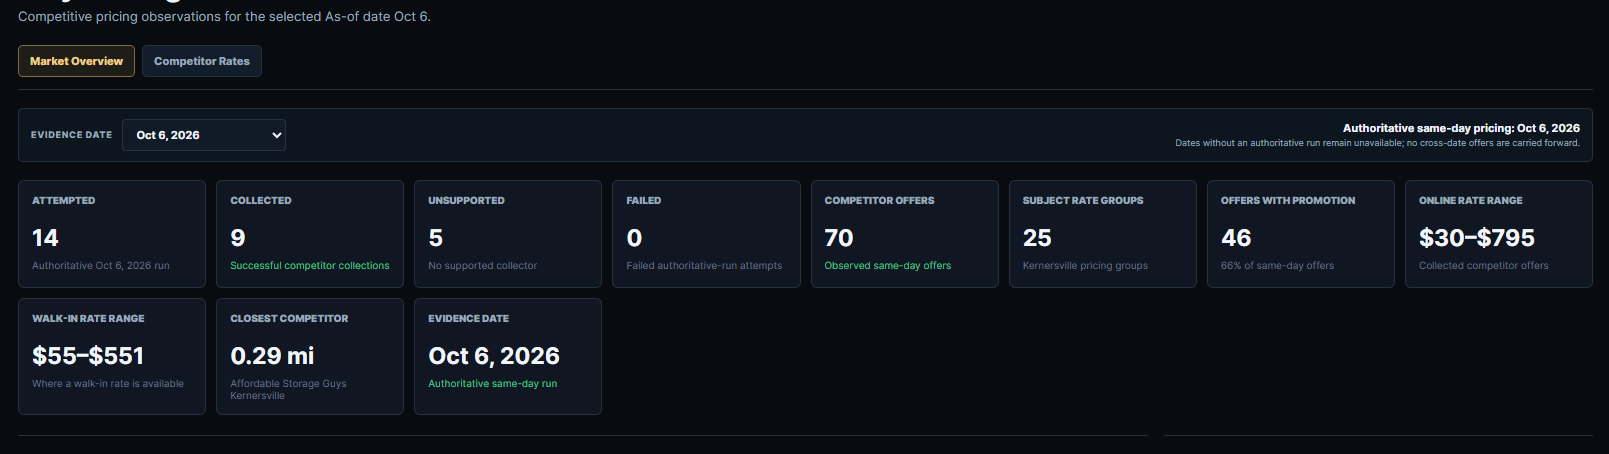Select the Attempted card showing 14
1609x454 pixels.
(112, 234)
